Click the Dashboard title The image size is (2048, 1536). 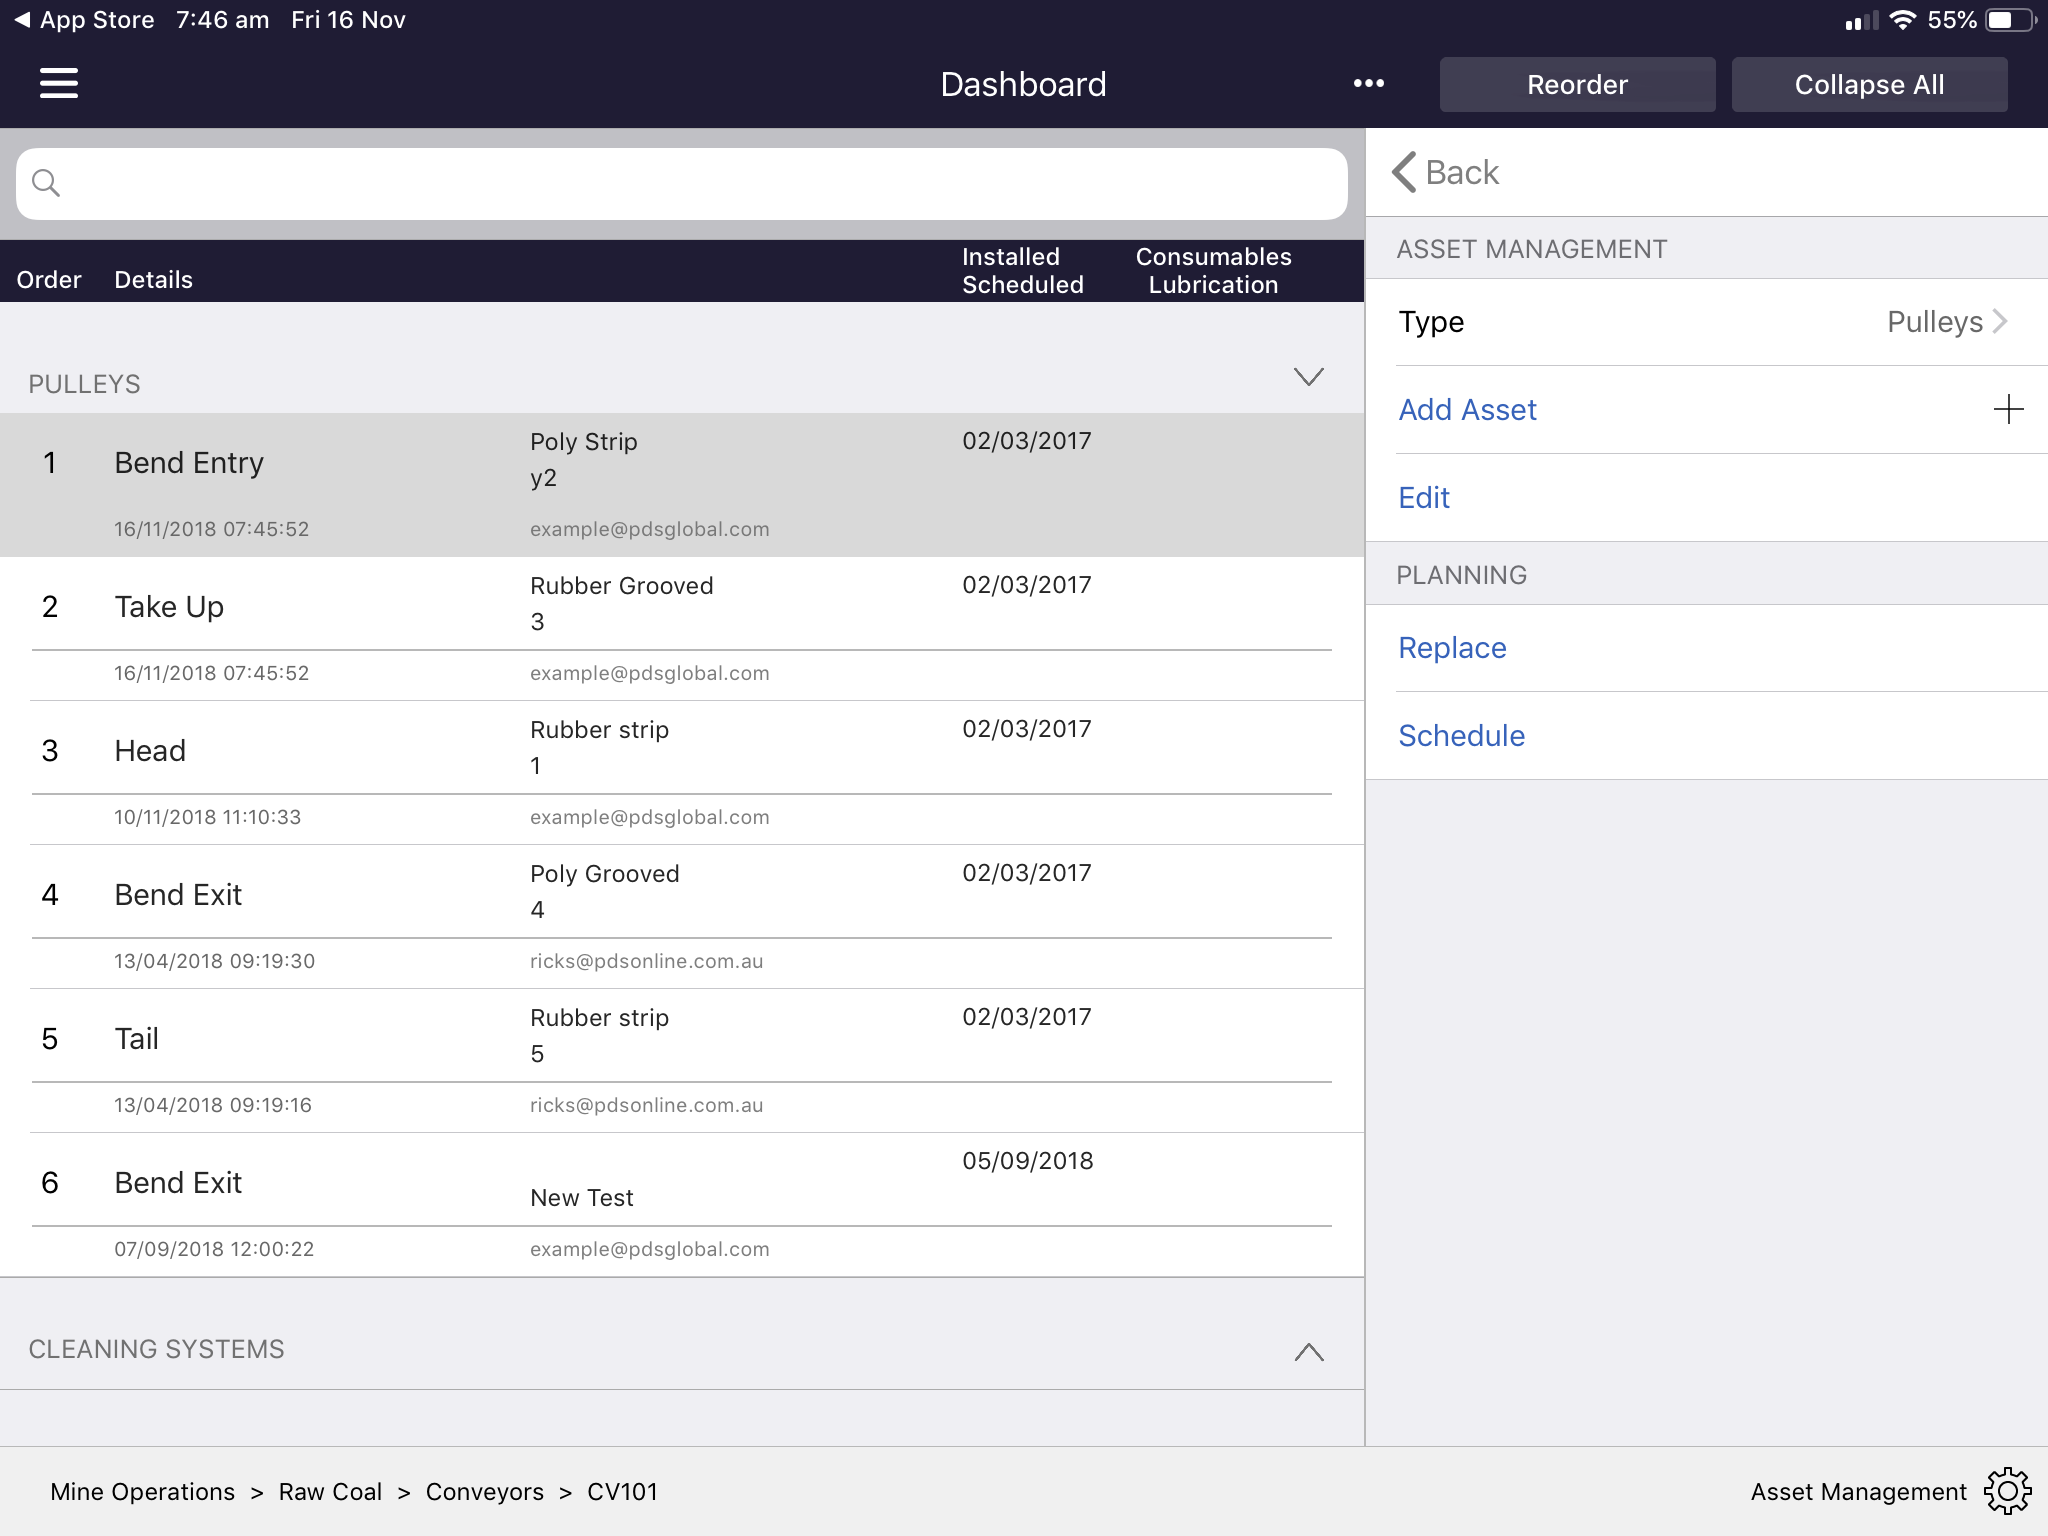pos(1023,84)
